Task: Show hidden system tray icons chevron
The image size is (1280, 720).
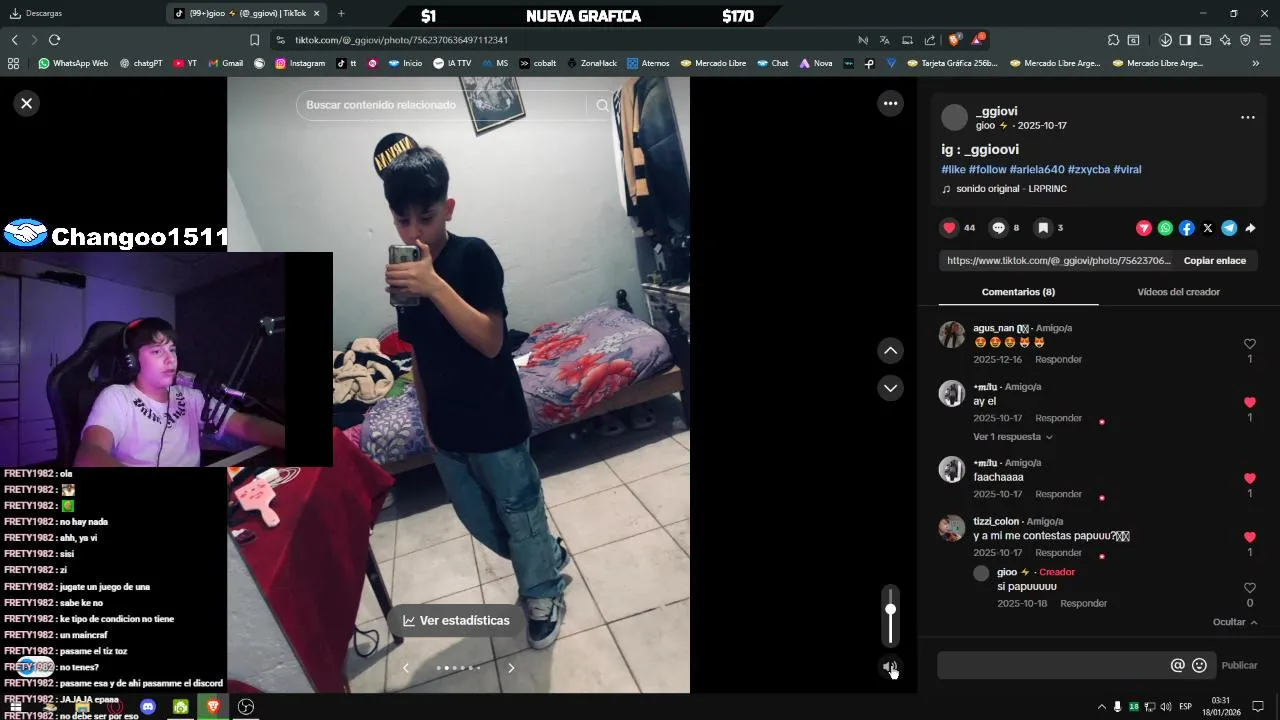Action: coord(1102,707)
